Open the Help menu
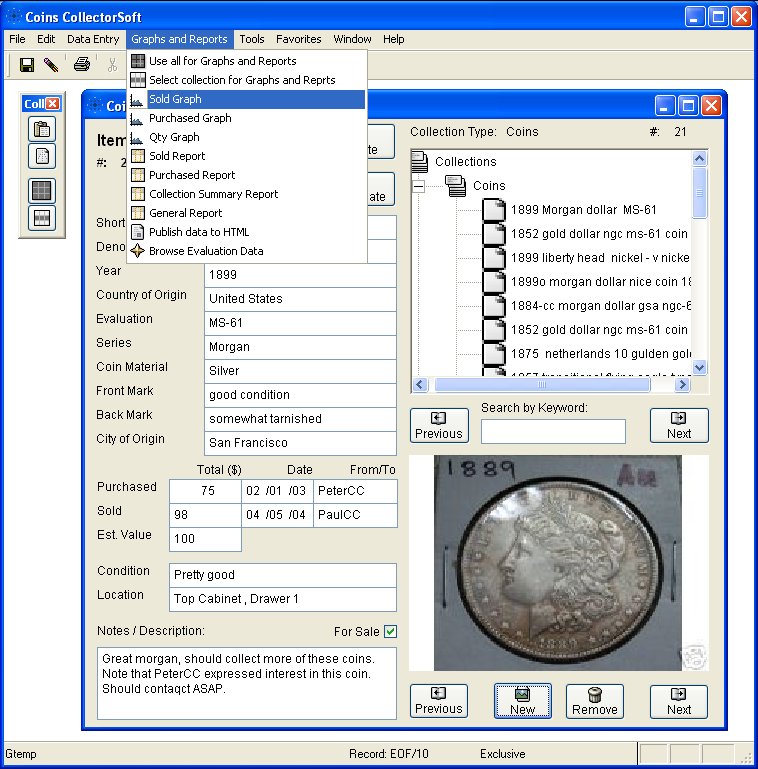 [x=394, y=39]
